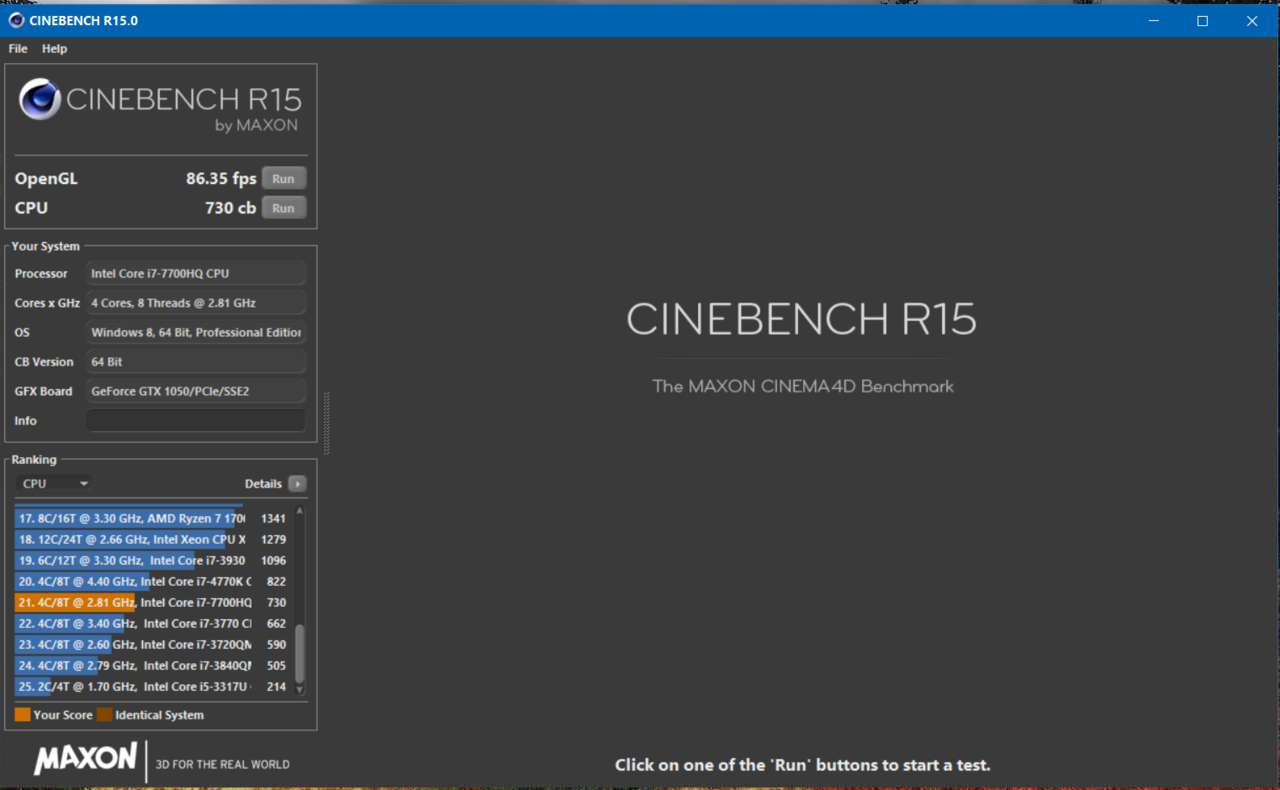Select ranking row 18 Intel Xeon CPU
Image resolution: width=1280 pixels, height=790 pixels.
pyautogui.click(x=152, y=540)
